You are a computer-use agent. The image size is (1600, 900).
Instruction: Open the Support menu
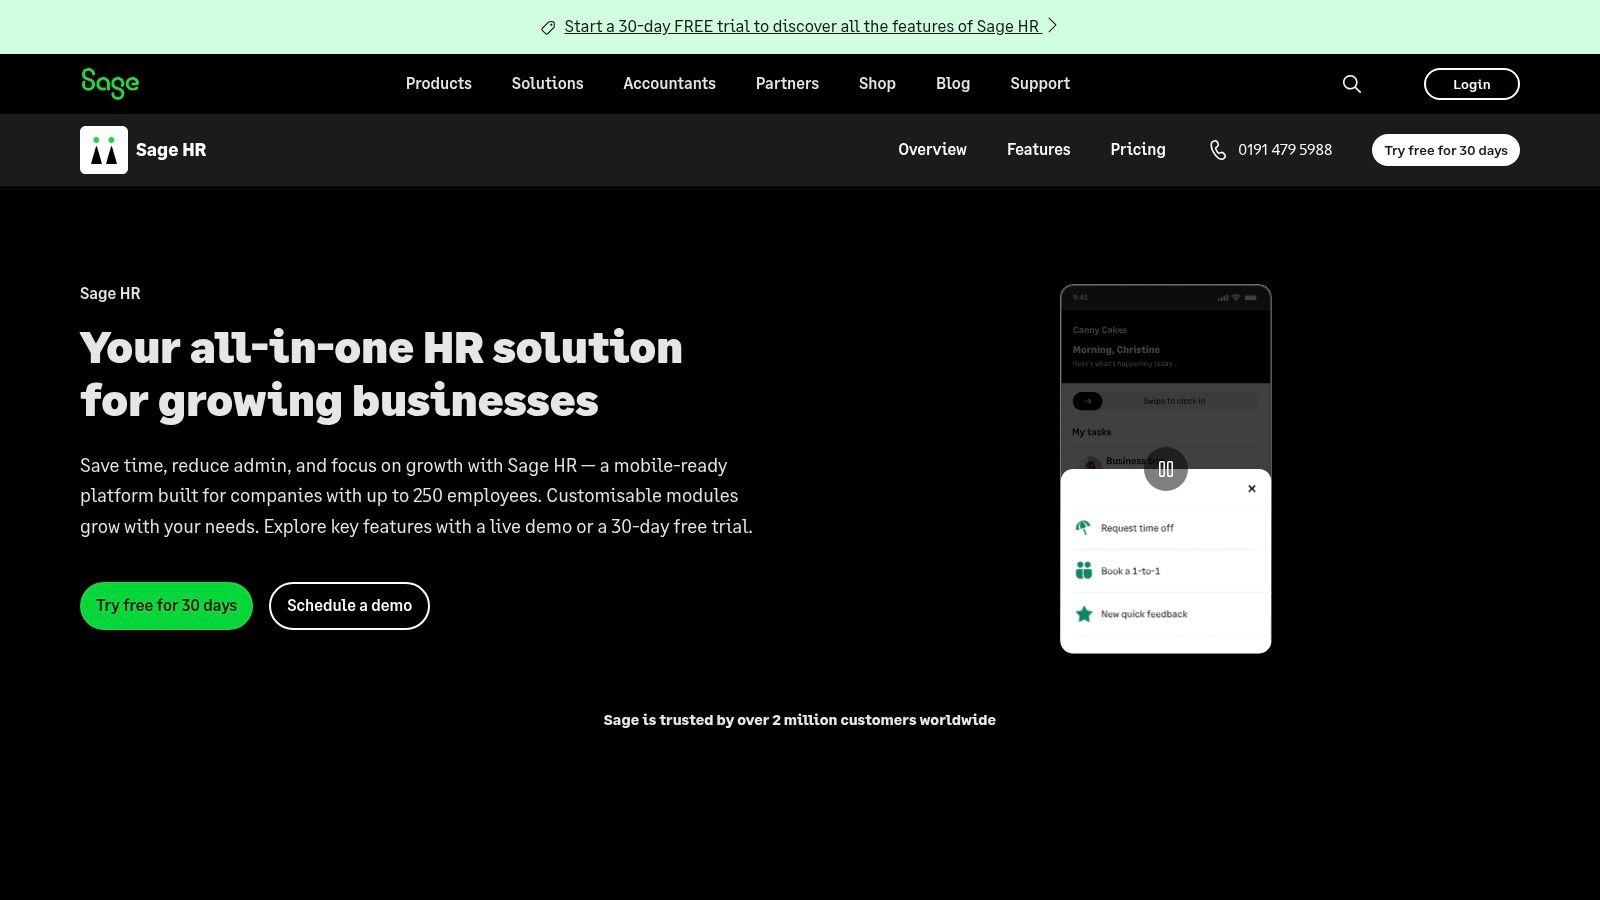click(x=1040, y=84)
